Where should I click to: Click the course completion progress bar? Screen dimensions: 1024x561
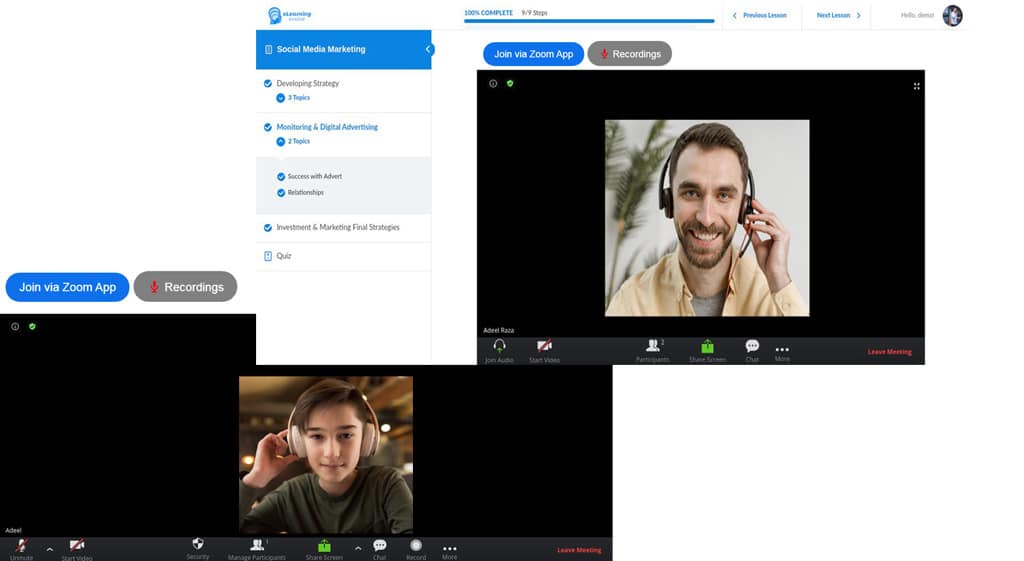click(x=589, y=20)
